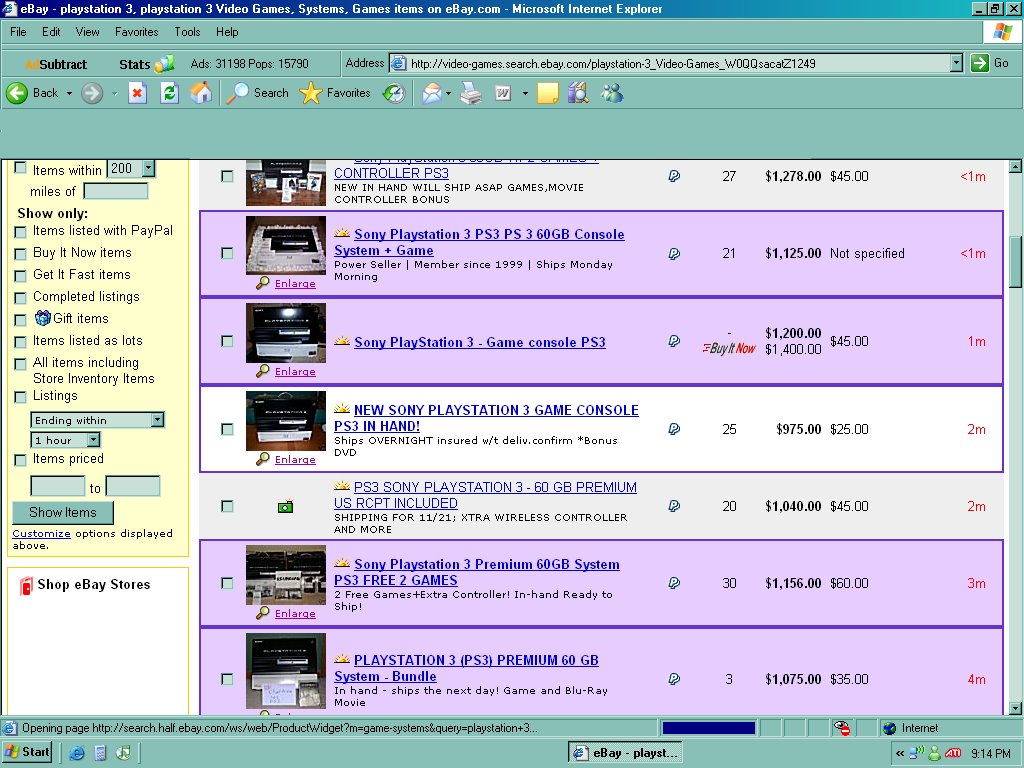Check the Items priced checkbox

click(20, 460)
